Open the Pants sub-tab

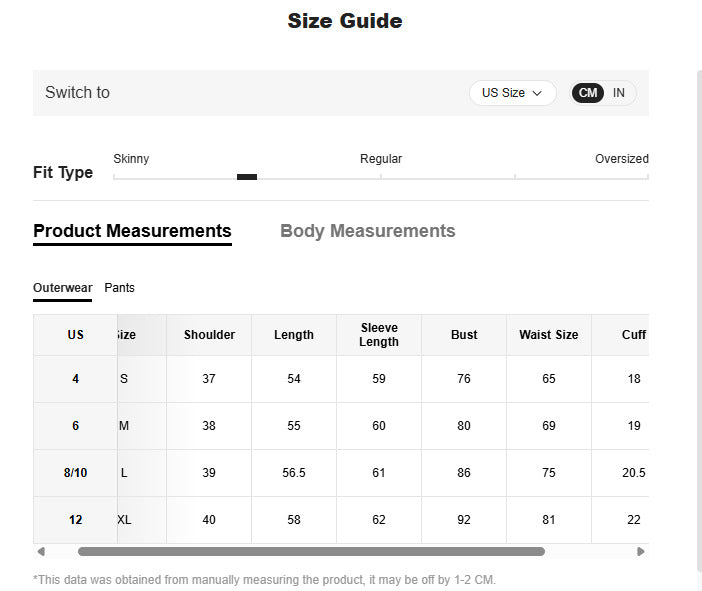click(x=120, y=288)
